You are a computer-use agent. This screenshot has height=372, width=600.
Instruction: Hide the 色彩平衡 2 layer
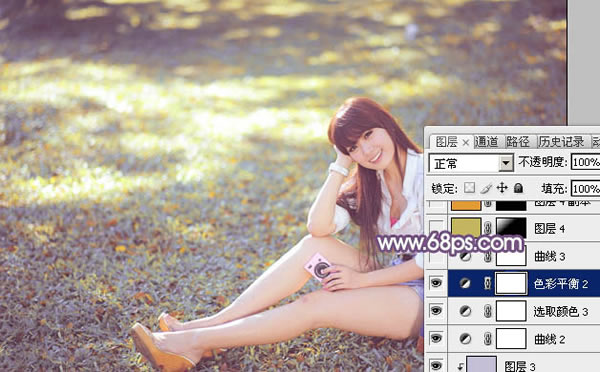tap(436, 283)
